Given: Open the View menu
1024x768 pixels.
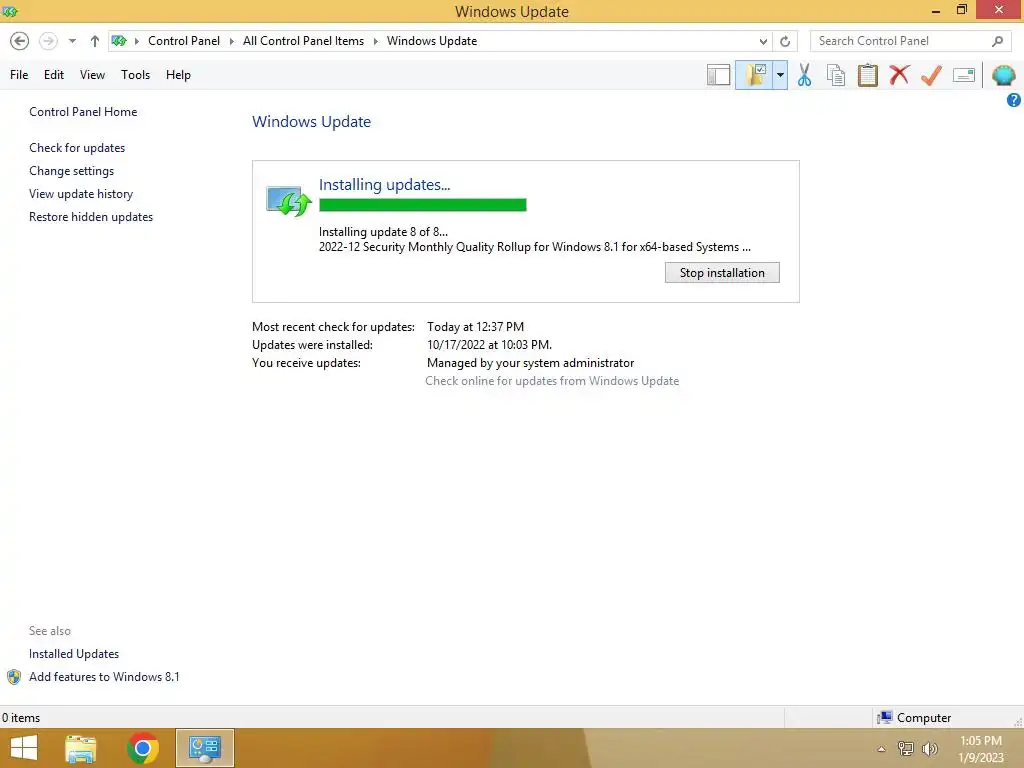Looking at the screenshot, I should click(92, 75).
